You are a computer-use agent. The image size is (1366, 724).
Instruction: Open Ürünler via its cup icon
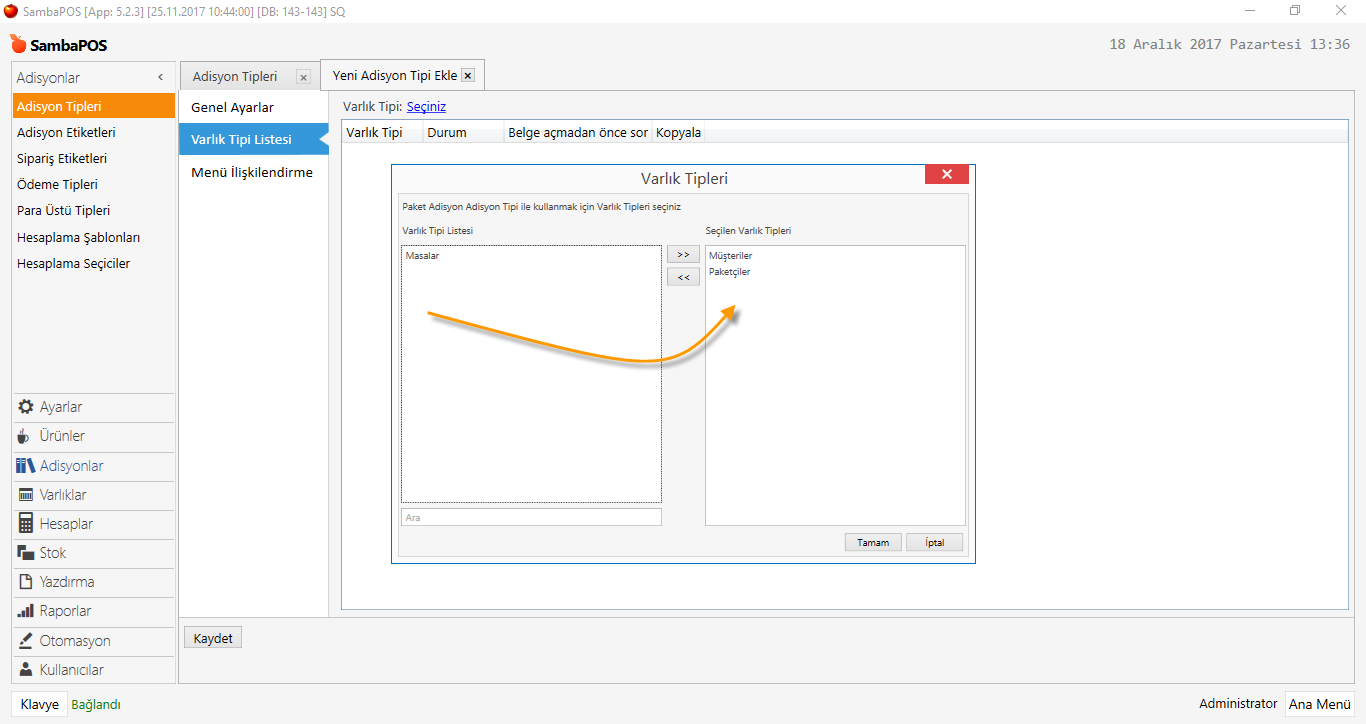[25, 436]
